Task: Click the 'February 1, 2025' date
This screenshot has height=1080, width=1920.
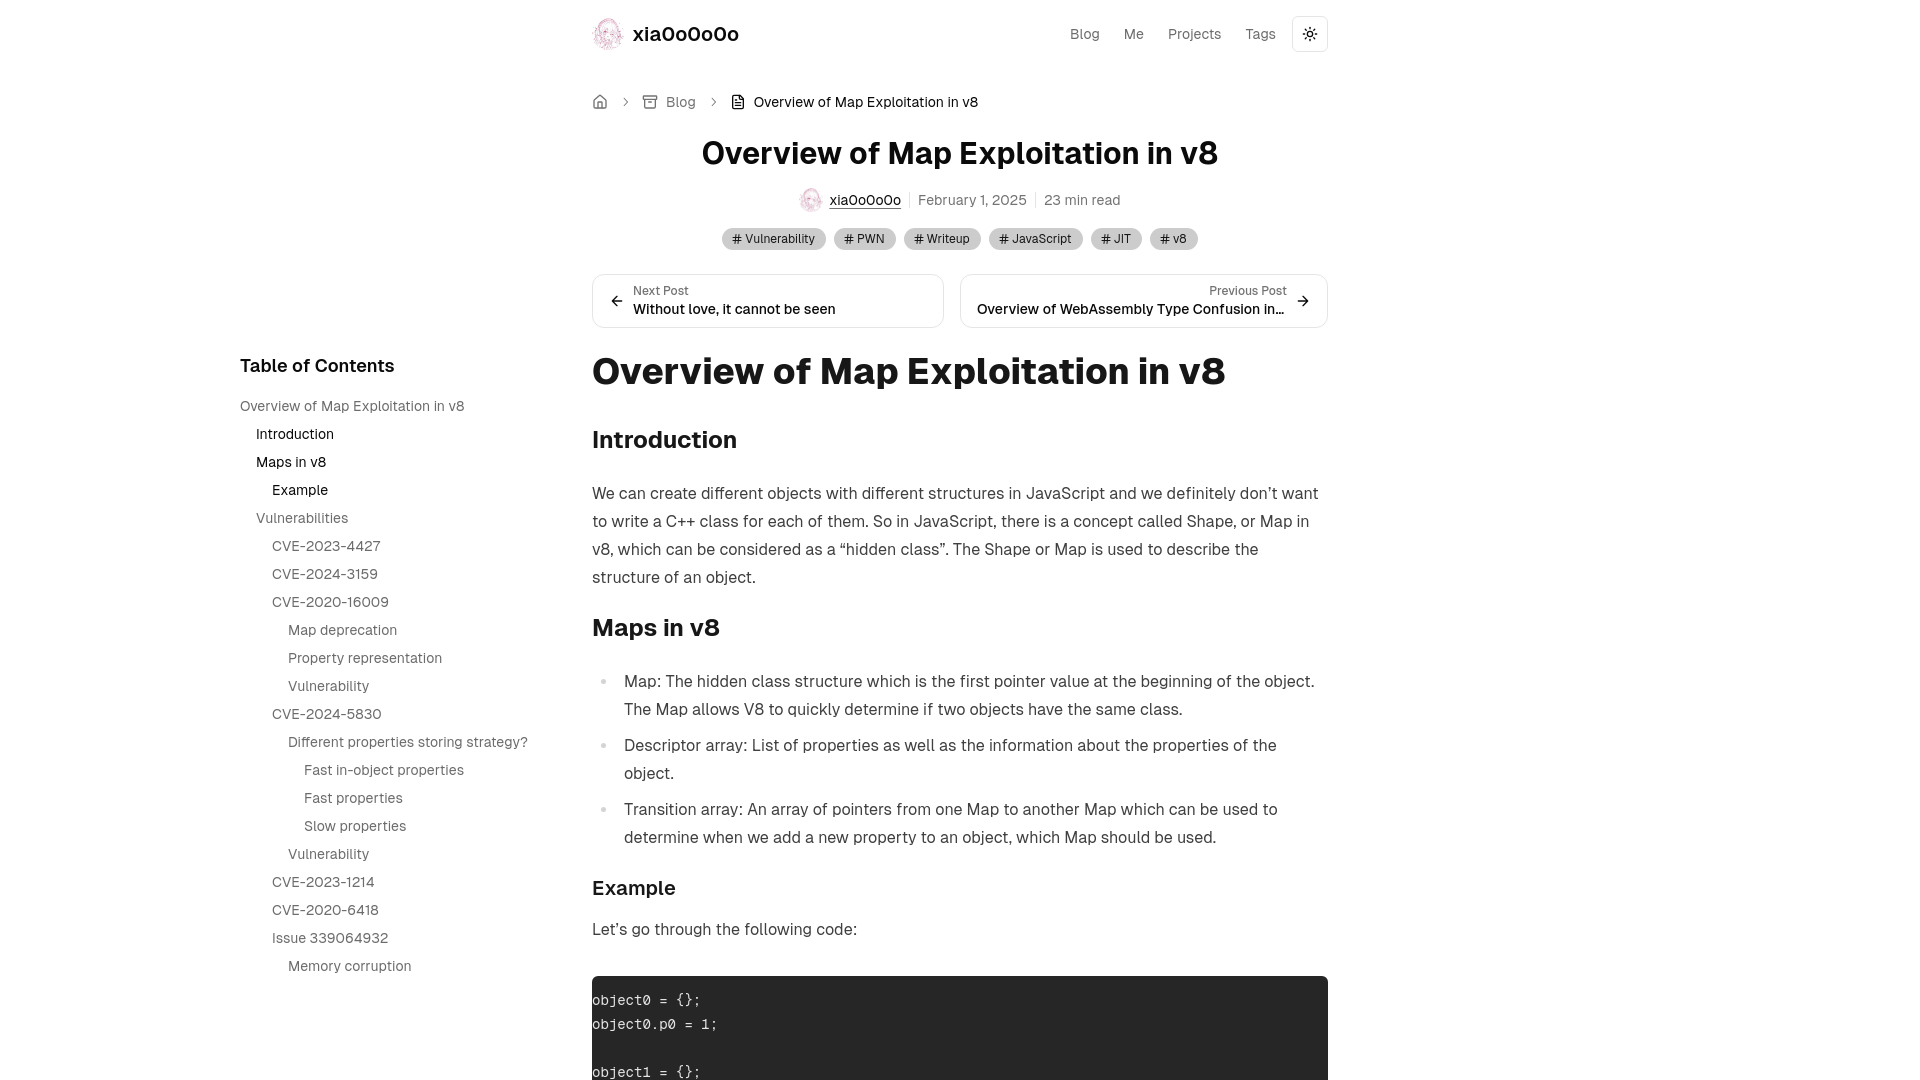Action: pos(972,200)
